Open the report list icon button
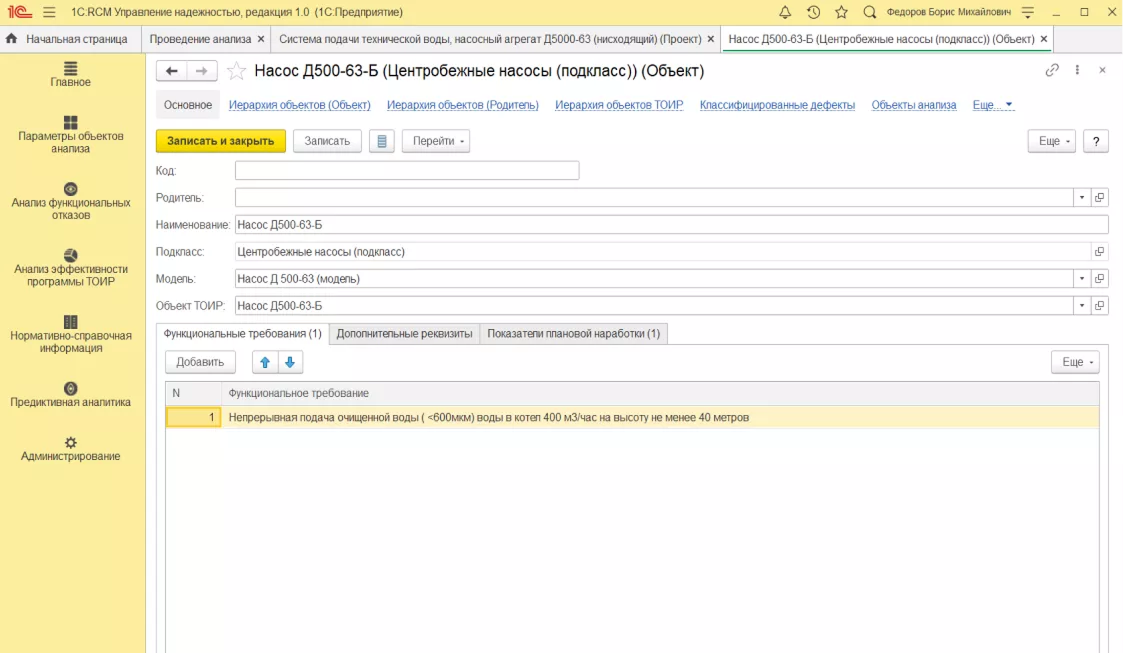The image size is (1123, 653). tap(382, 141)
